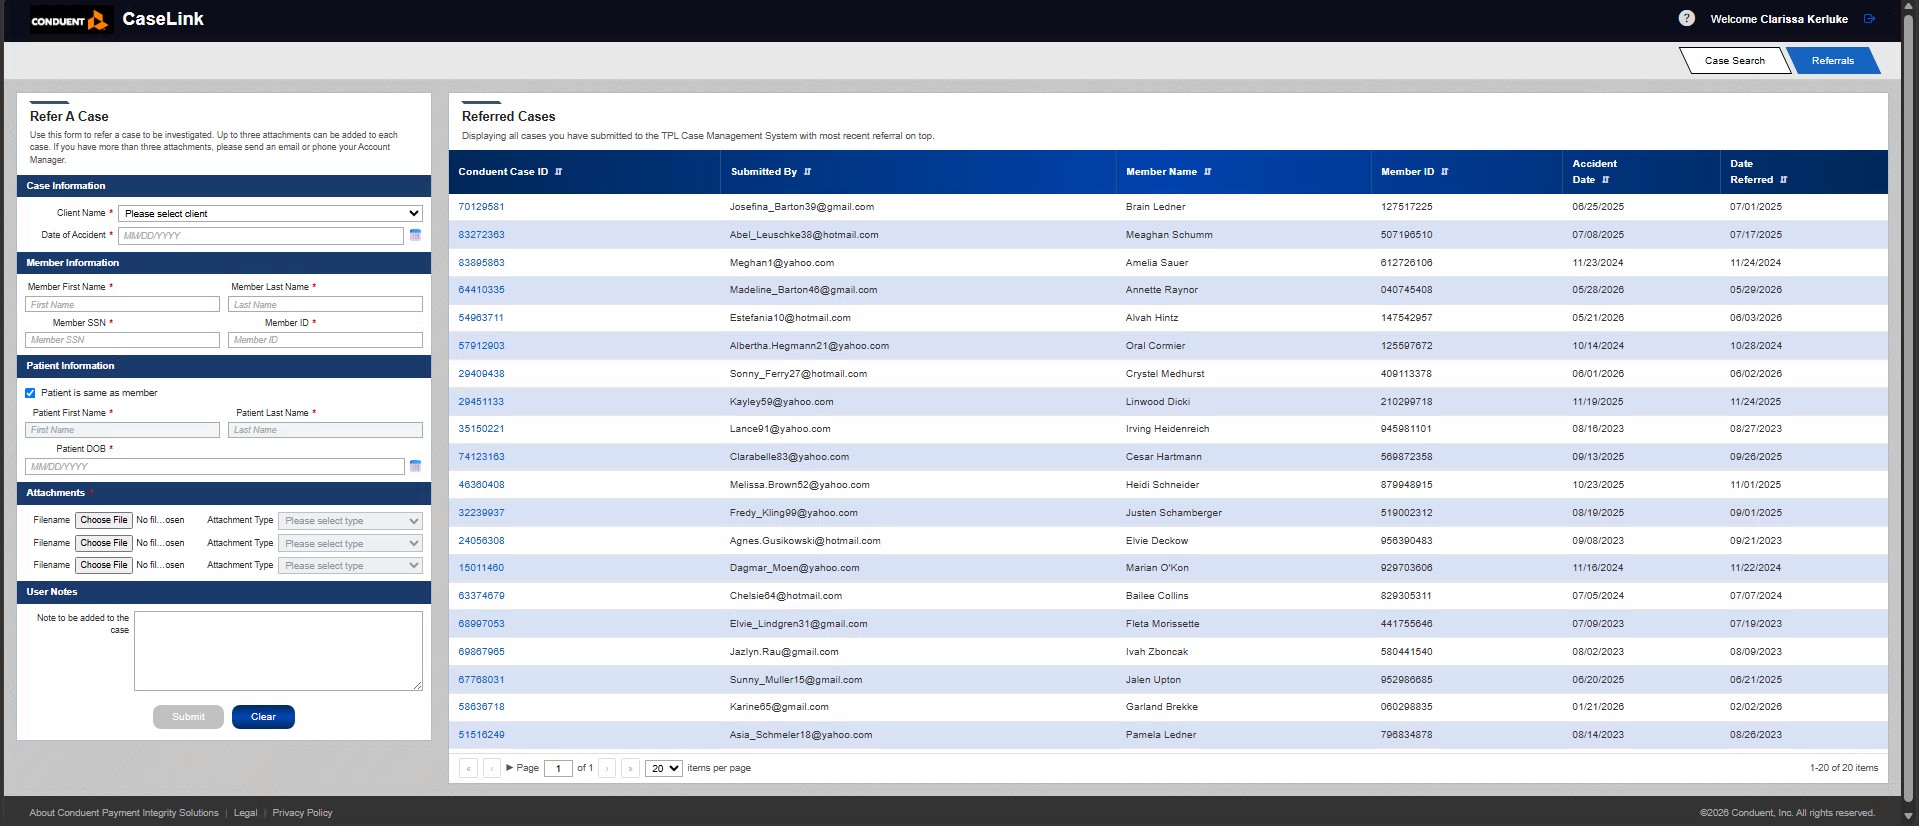Open case ID 74123163 link
This screenshot has height=826, width=1919.
481,457
